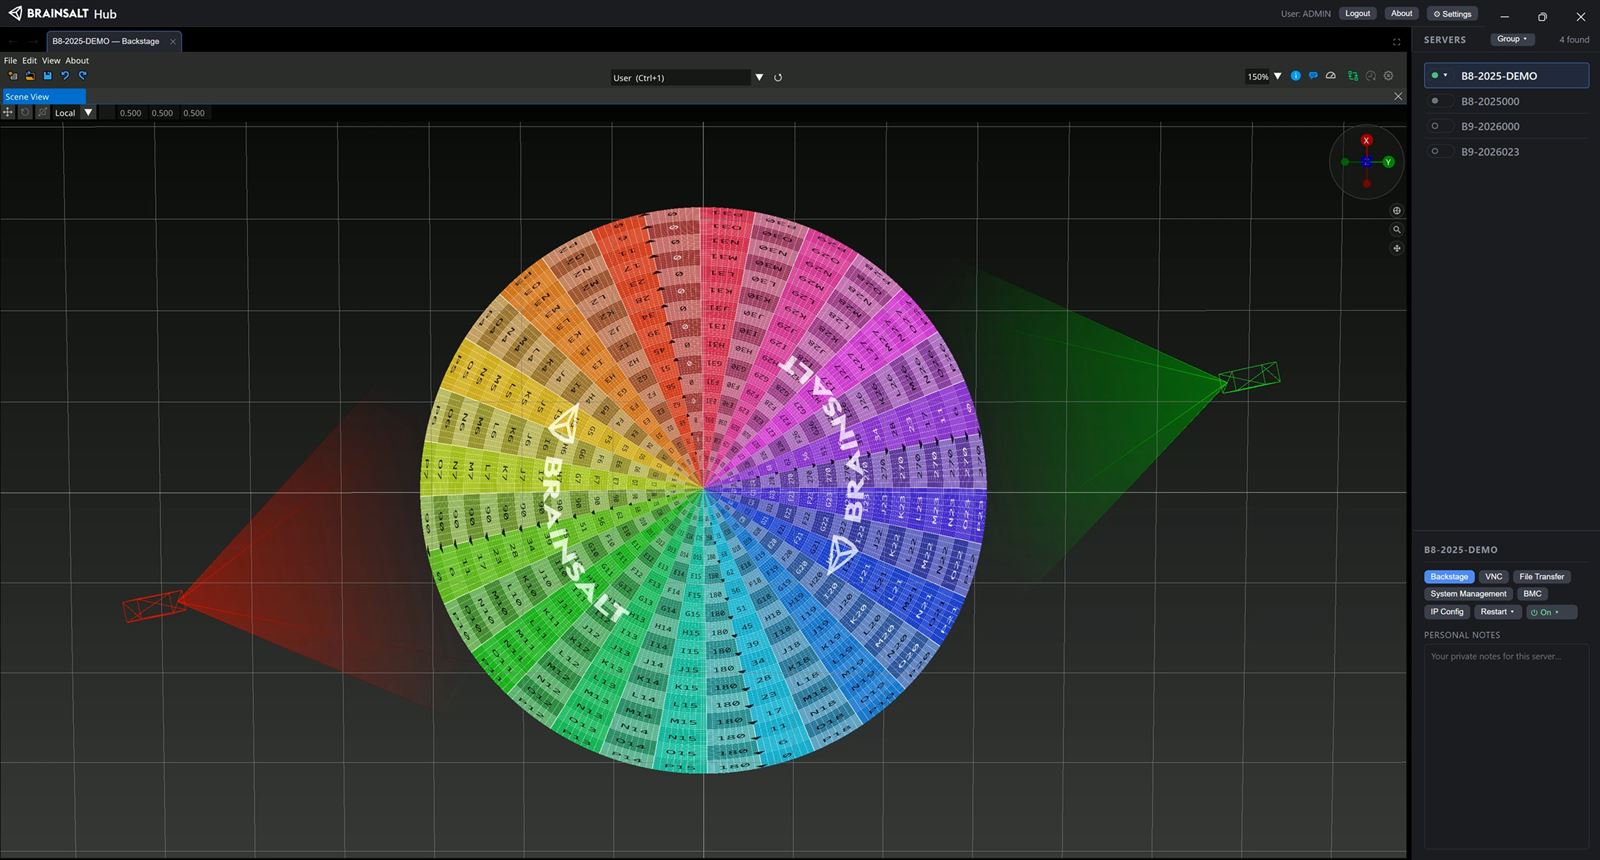Open the Local coordinate space dropdown

pyautogui.click(x=88, y=113)
